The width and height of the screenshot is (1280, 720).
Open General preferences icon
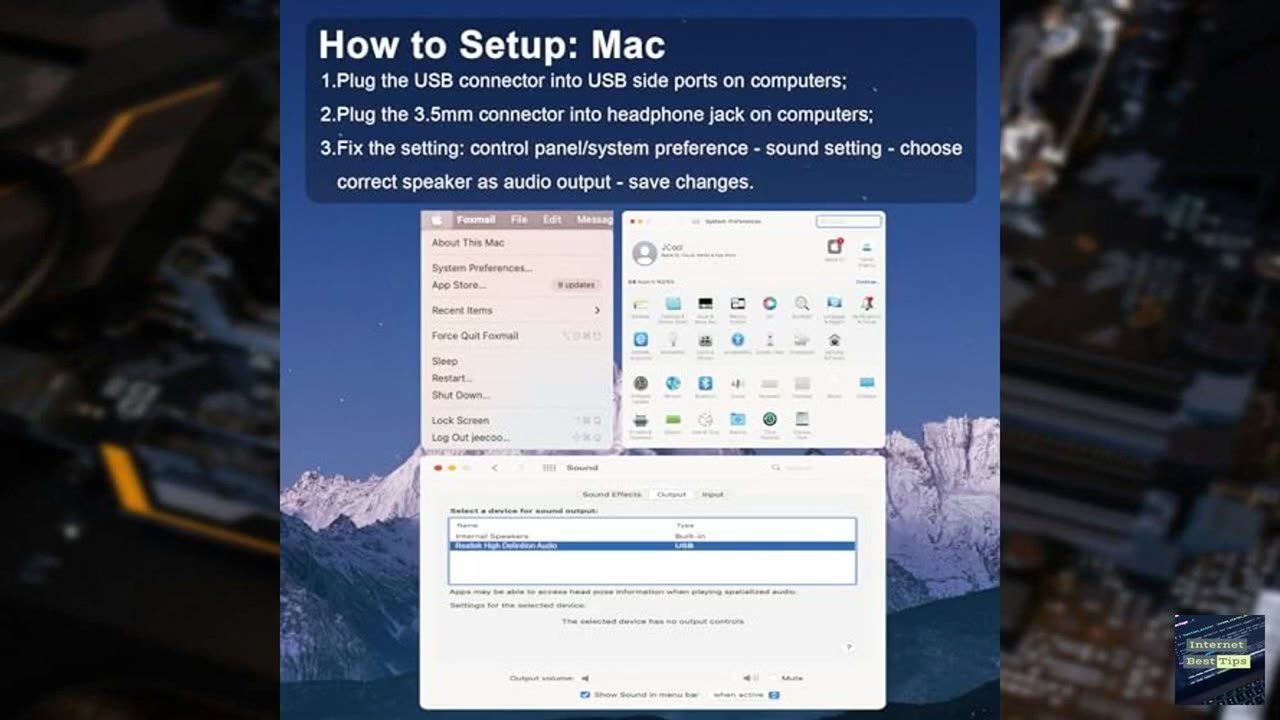641,304
